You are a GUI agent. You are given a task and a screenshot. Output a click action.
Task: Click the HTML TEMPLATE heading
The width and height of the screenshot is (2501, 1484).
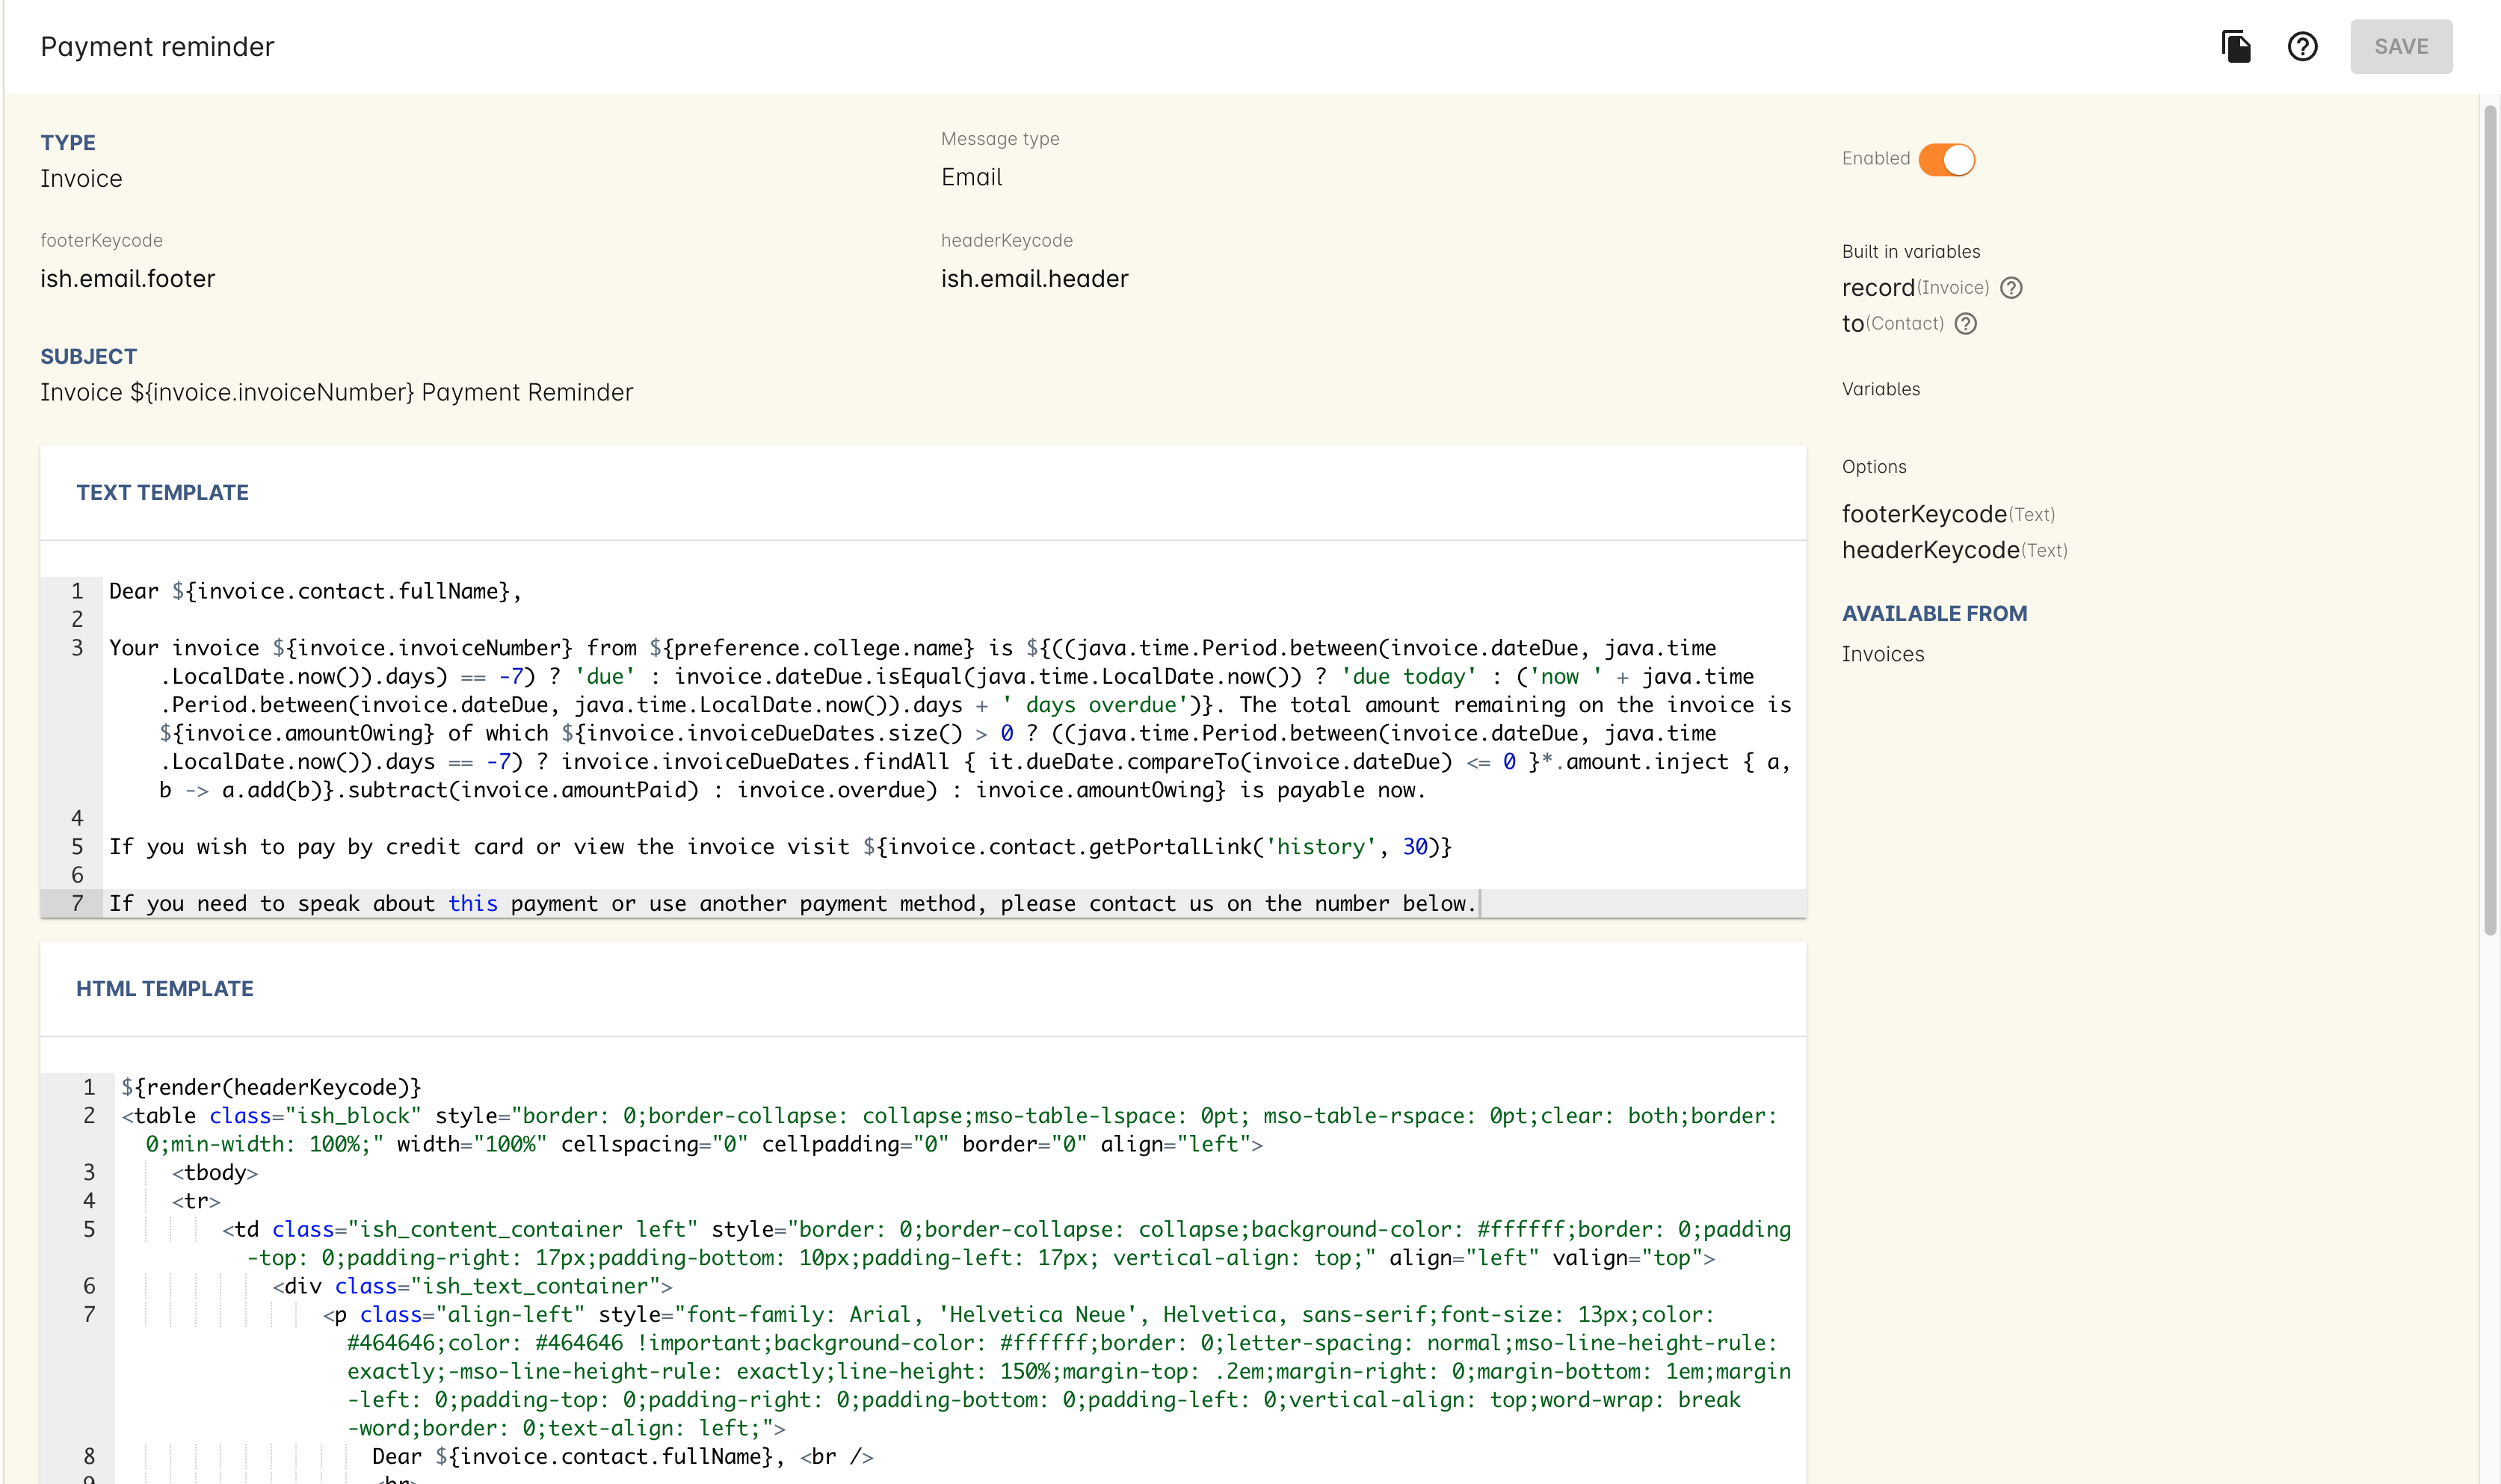click(x=165, y=988)
